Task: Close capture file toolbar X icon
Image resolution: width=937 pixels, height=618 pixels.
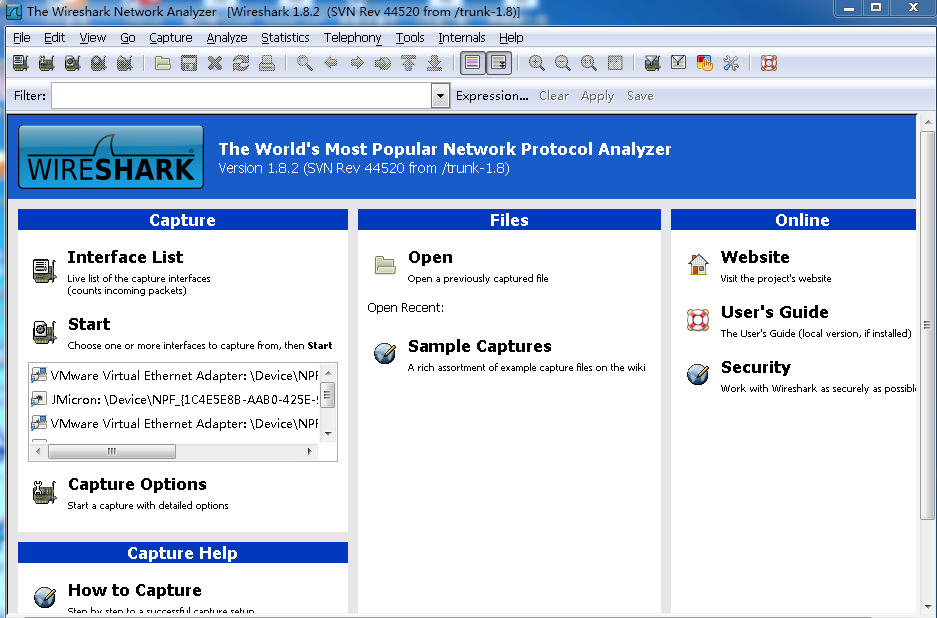Action: pyautogui.click(x=215, y=63)
